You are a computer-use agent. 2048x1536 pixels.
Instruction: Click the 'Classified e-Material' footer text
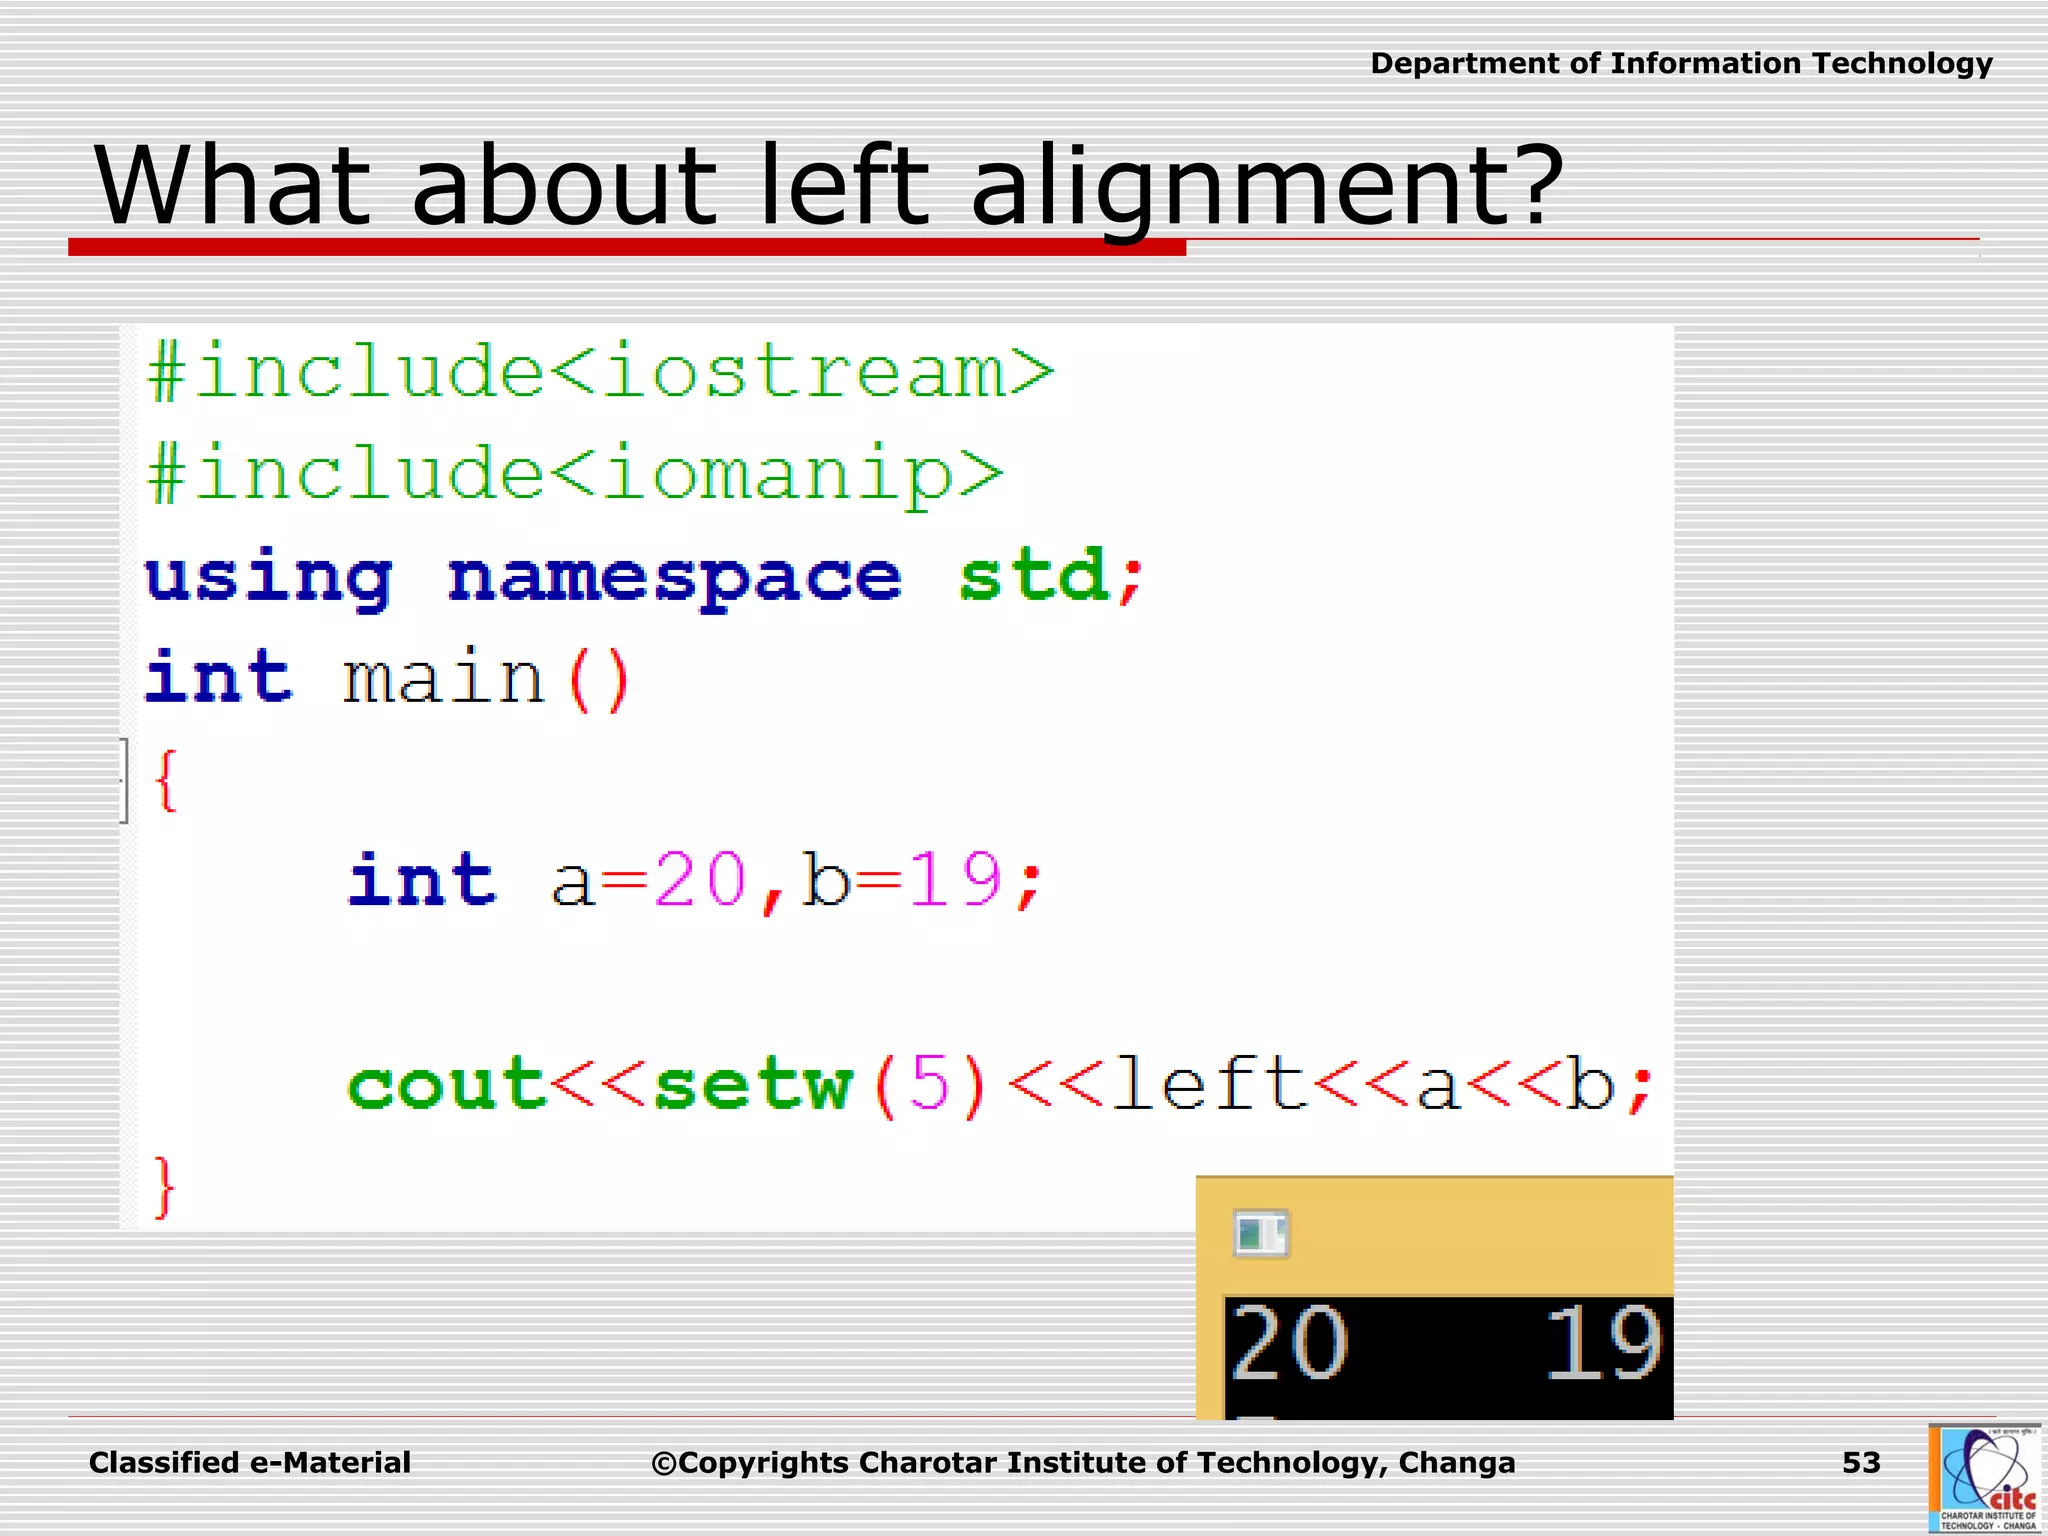(x=250, y=1463)
